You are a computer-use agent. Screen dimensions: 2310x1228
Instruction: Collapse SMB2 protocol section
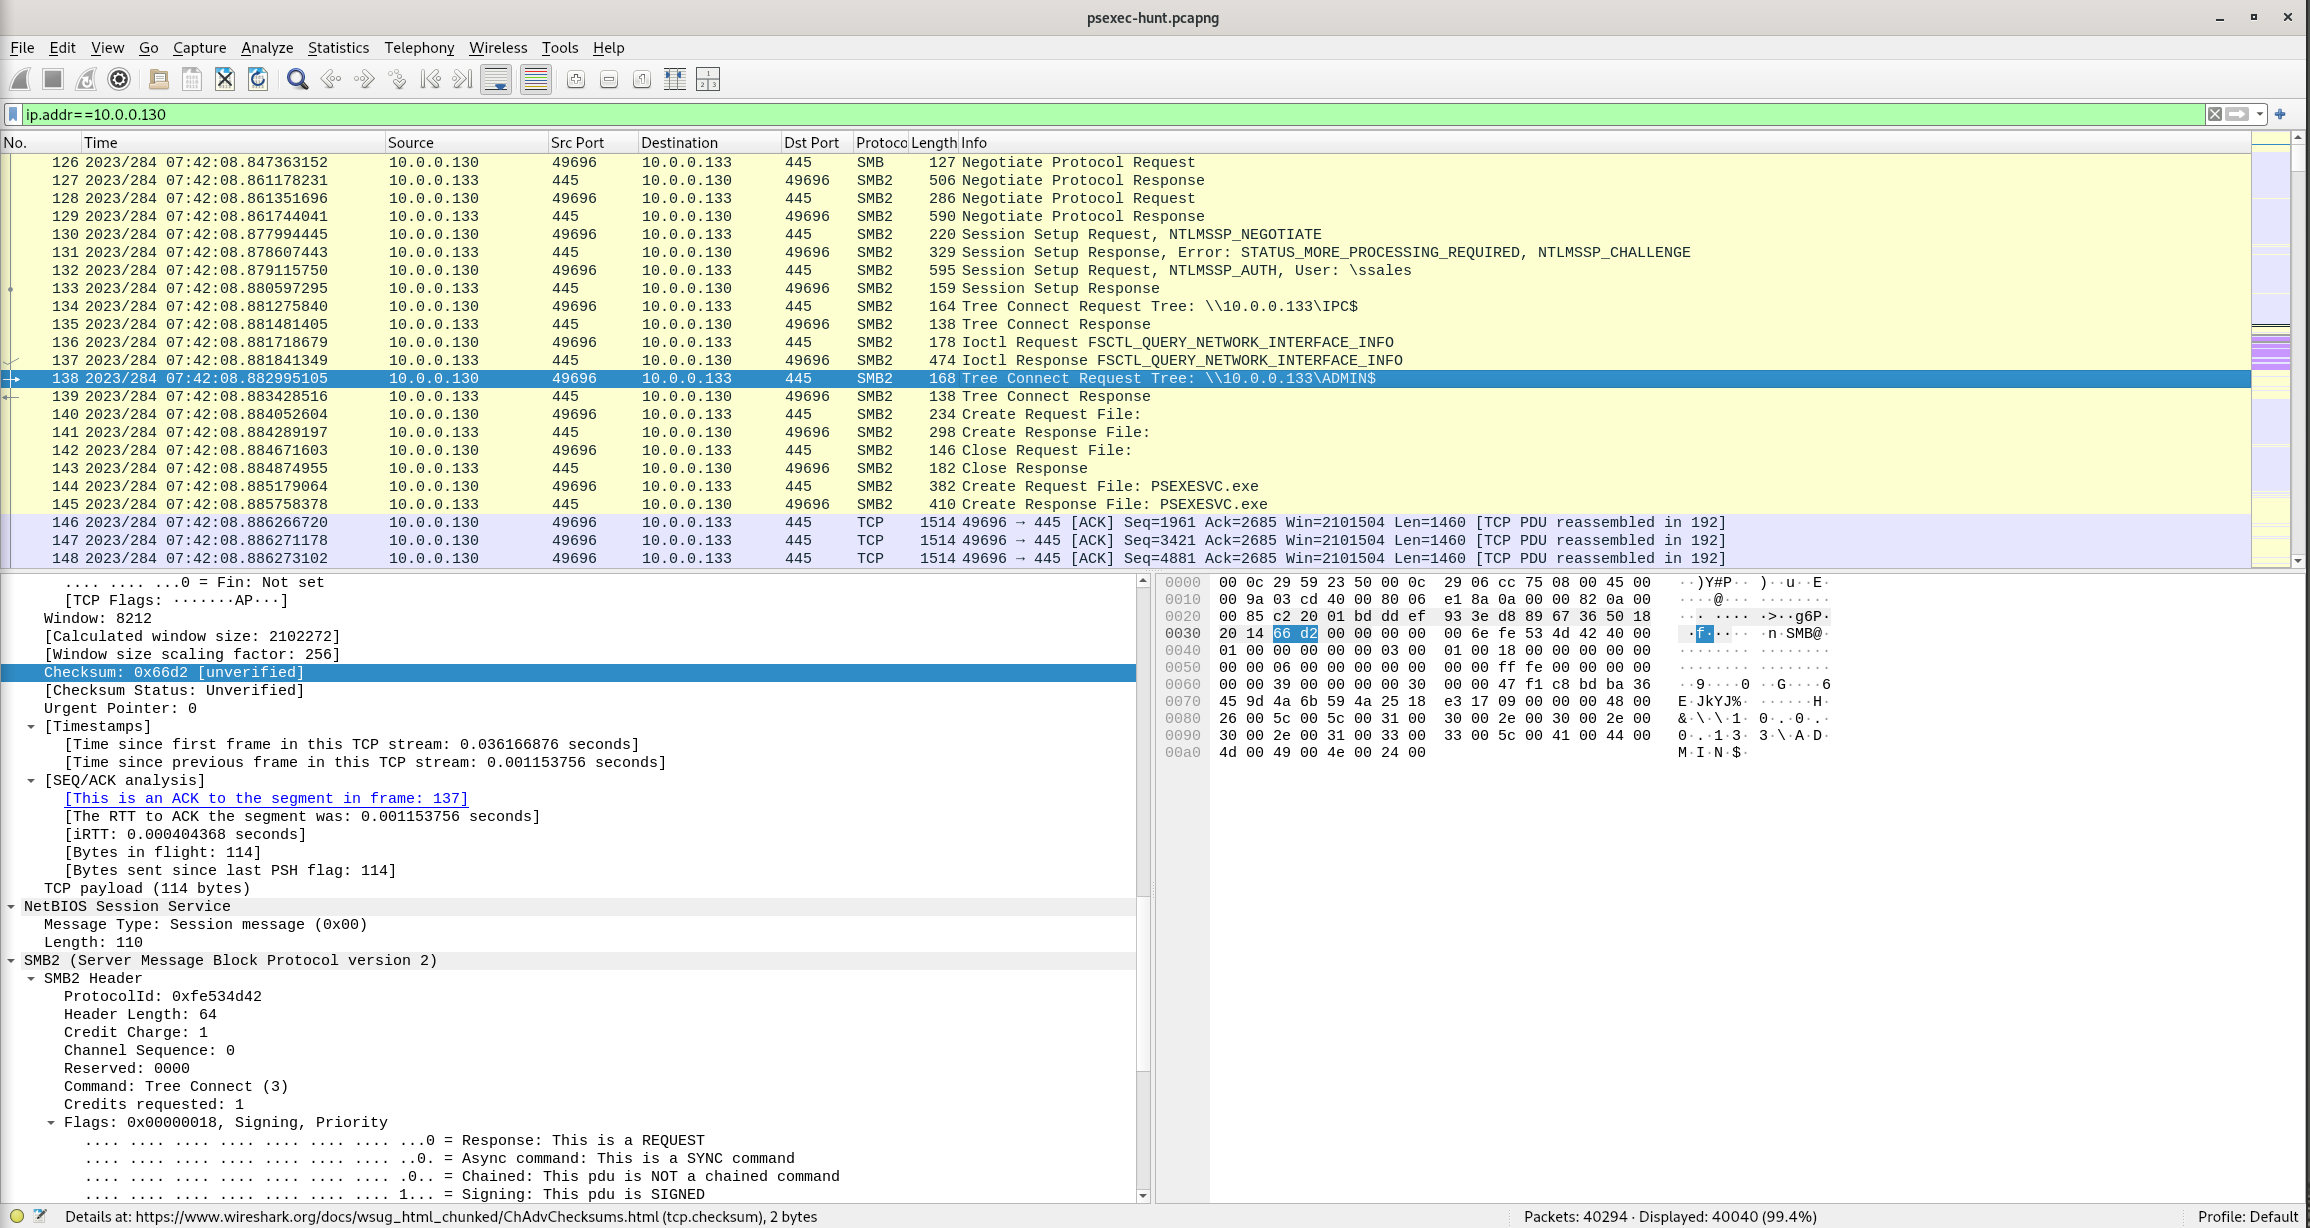tap(11, 961)
